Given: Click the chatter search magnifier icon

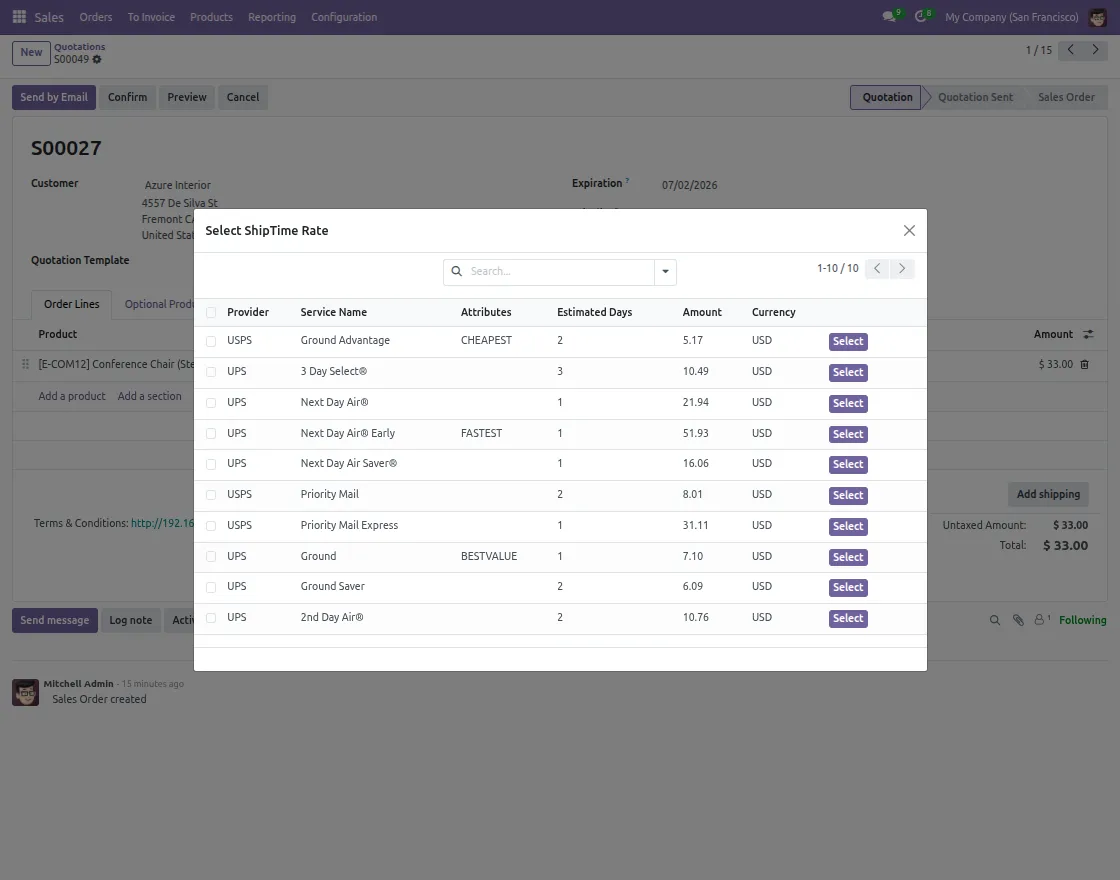Looking at the screenshot, I should point(994,620).
